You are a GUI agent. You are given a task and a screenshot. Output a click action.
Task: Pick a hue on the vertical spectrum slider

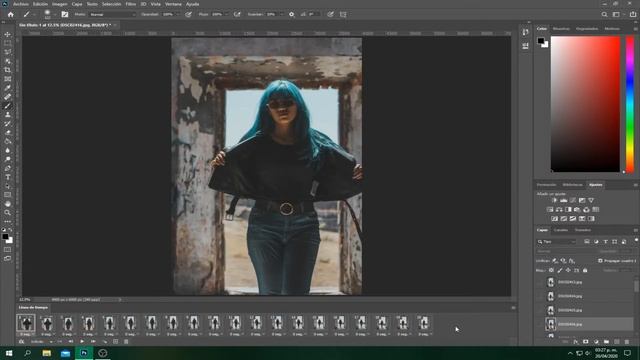[x=630, y=104]
